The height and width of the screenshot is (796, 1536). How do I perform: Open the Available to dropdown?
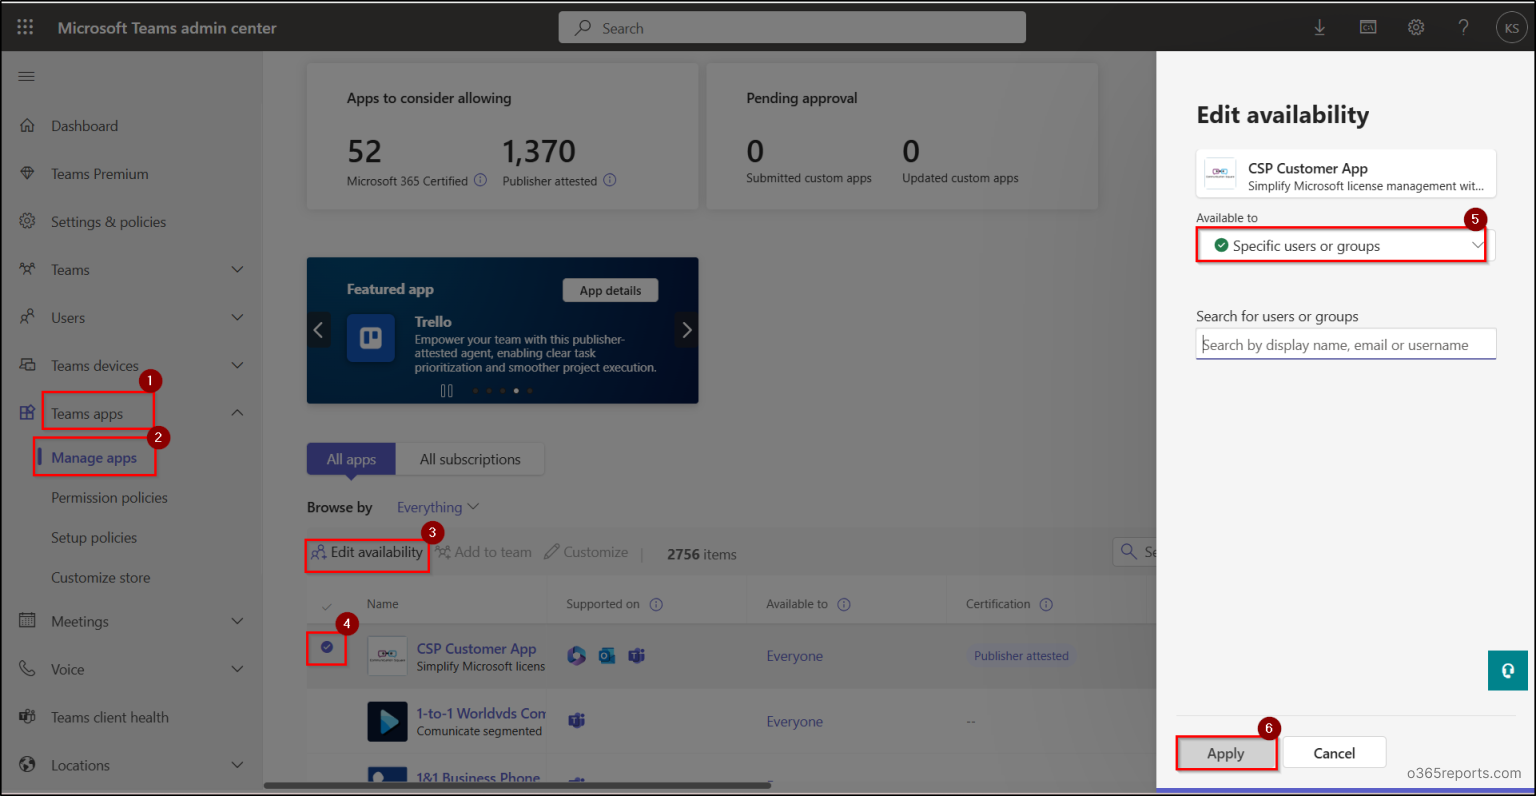pos(1345,246)
